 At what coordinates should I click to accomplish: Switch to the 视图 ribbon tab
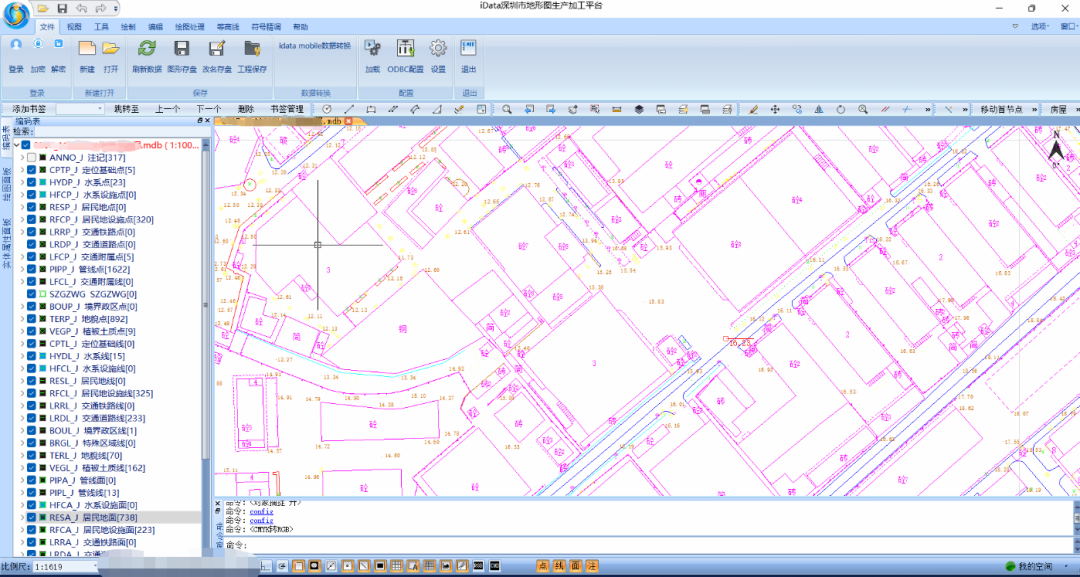74,27
